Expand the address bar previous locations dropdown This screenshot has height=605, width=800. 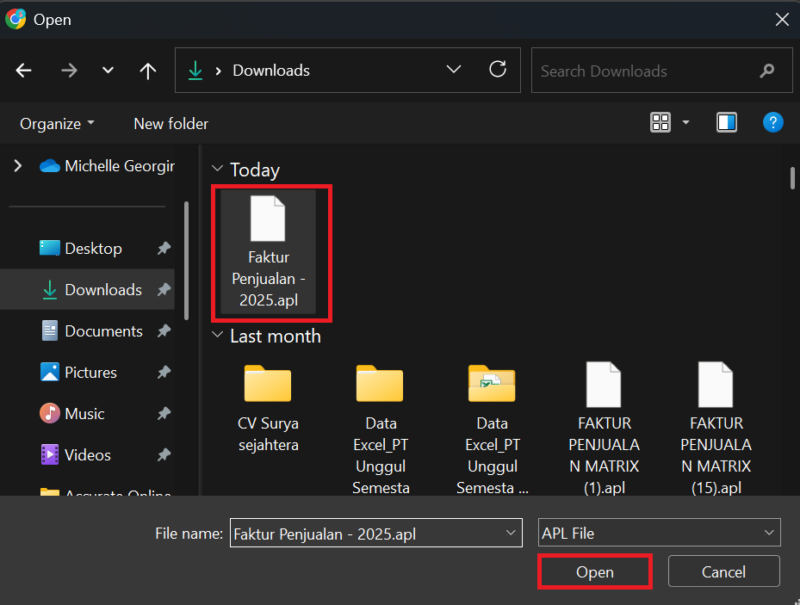click(x=454, y=70)
